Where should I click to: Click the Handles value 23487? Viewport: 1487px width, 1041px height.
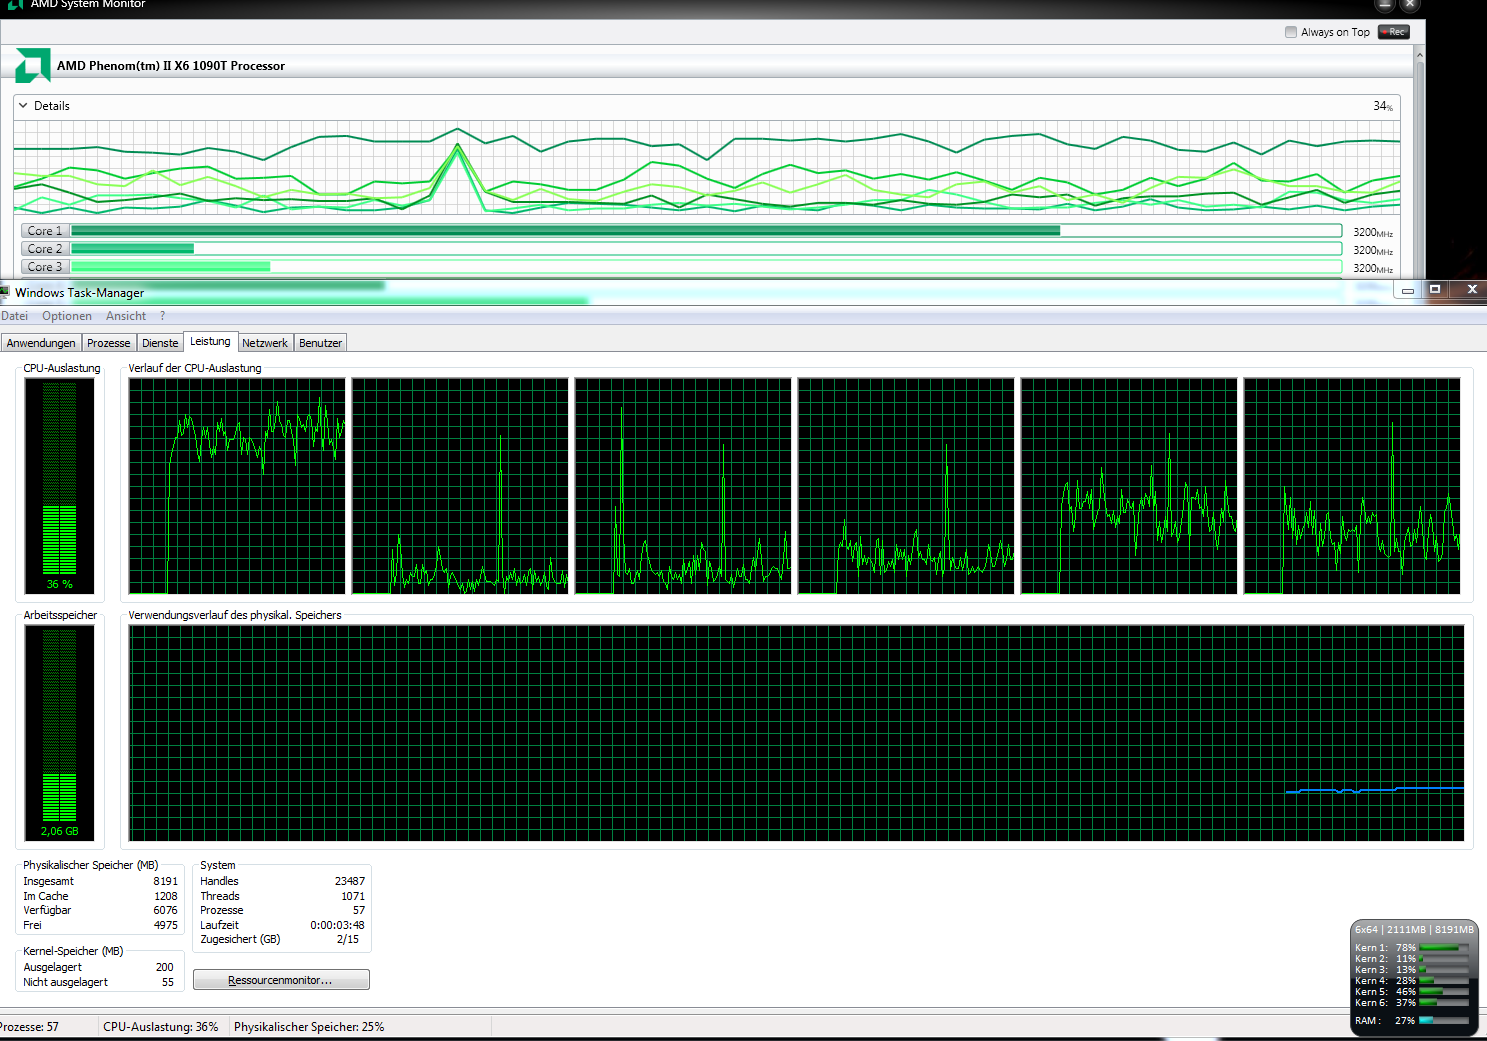(349, 881)
